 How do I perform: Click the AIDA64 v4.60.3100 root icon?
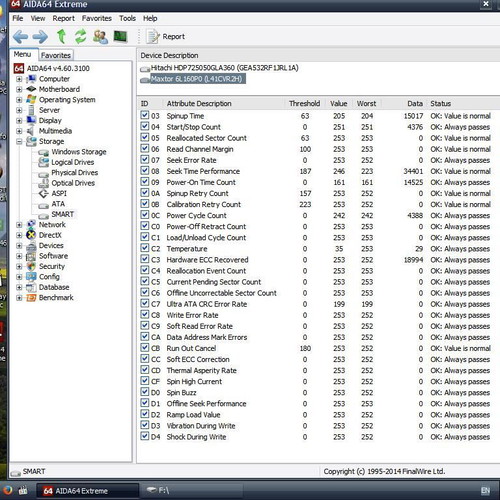pos(19,69)
